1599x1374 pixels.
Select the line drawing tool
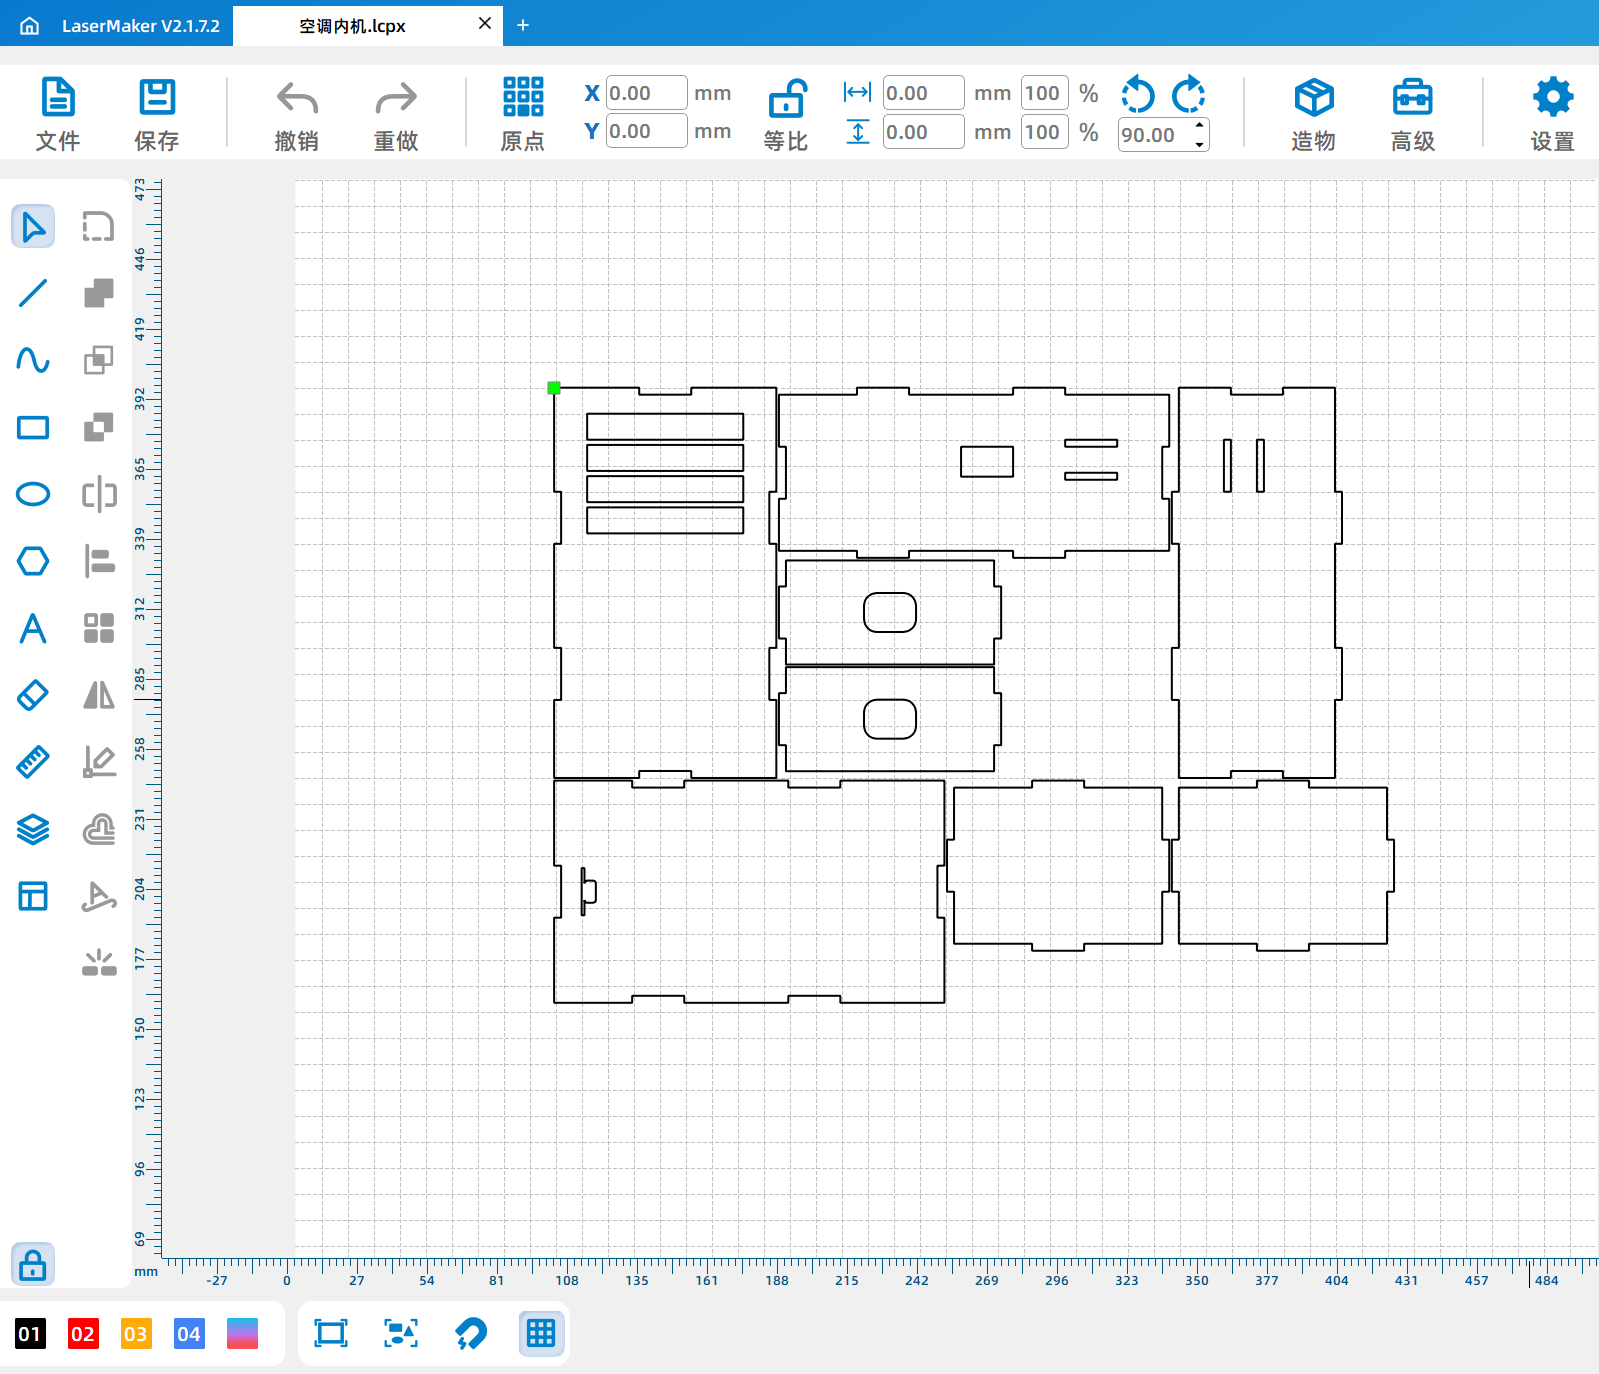(x=33, y=293)
